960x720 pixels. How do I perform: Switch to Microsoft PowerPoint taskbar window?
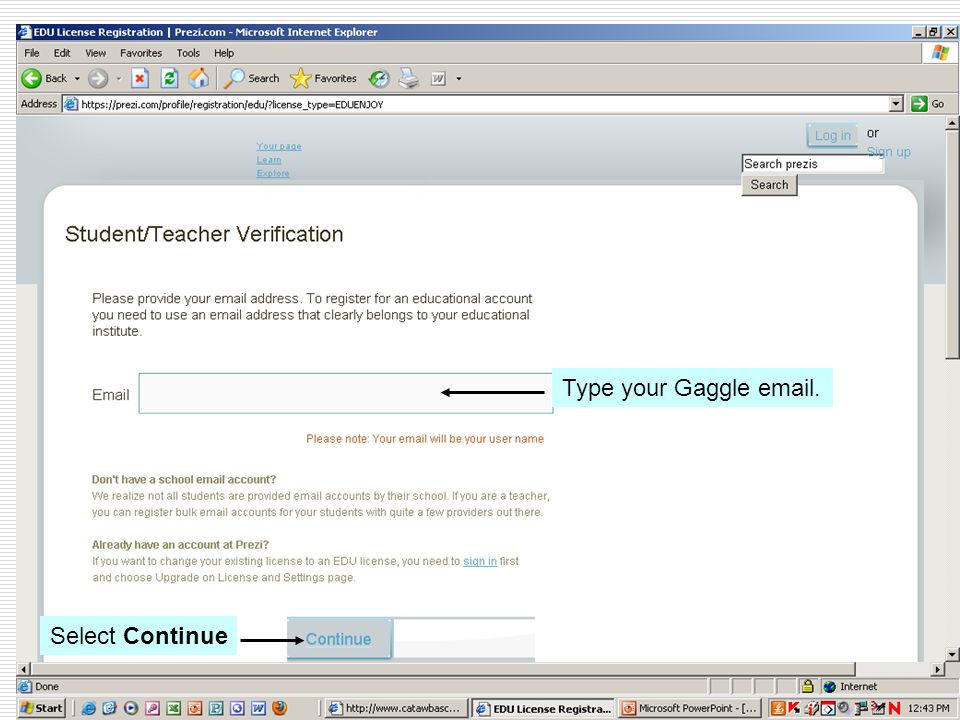pos(691,708)
